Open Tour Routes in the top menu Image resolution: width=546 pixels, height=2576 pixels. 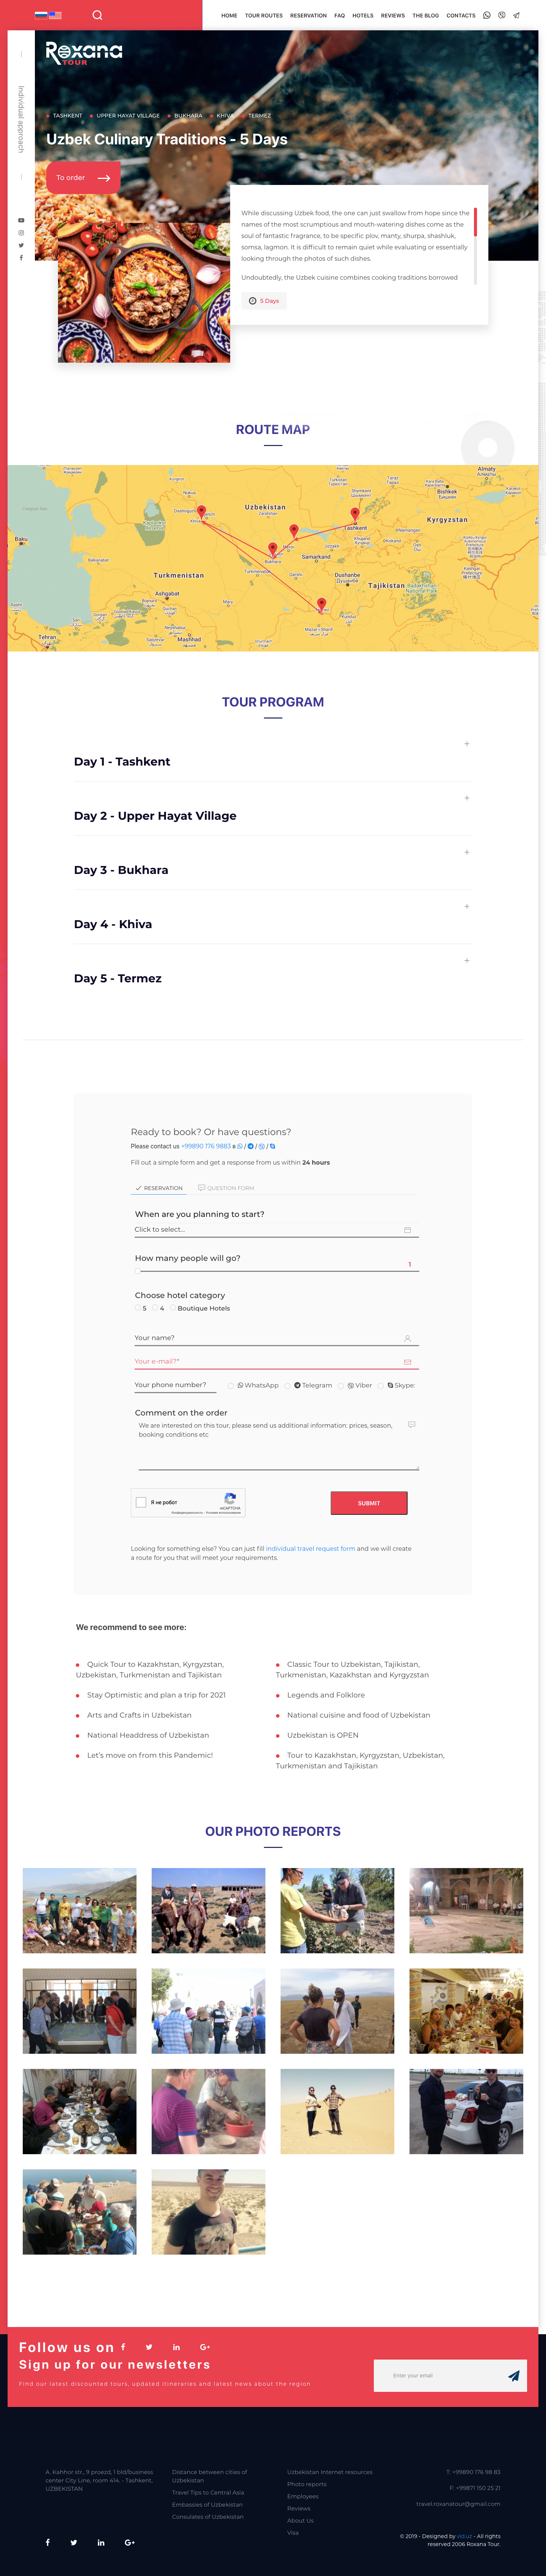click(x=263, y=15)
